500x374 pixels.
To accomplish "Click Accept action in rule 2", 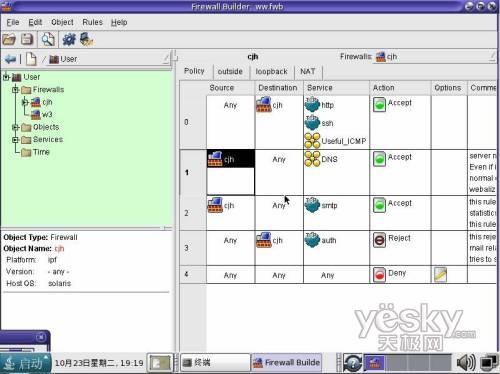I will click(x=392, y=204).
